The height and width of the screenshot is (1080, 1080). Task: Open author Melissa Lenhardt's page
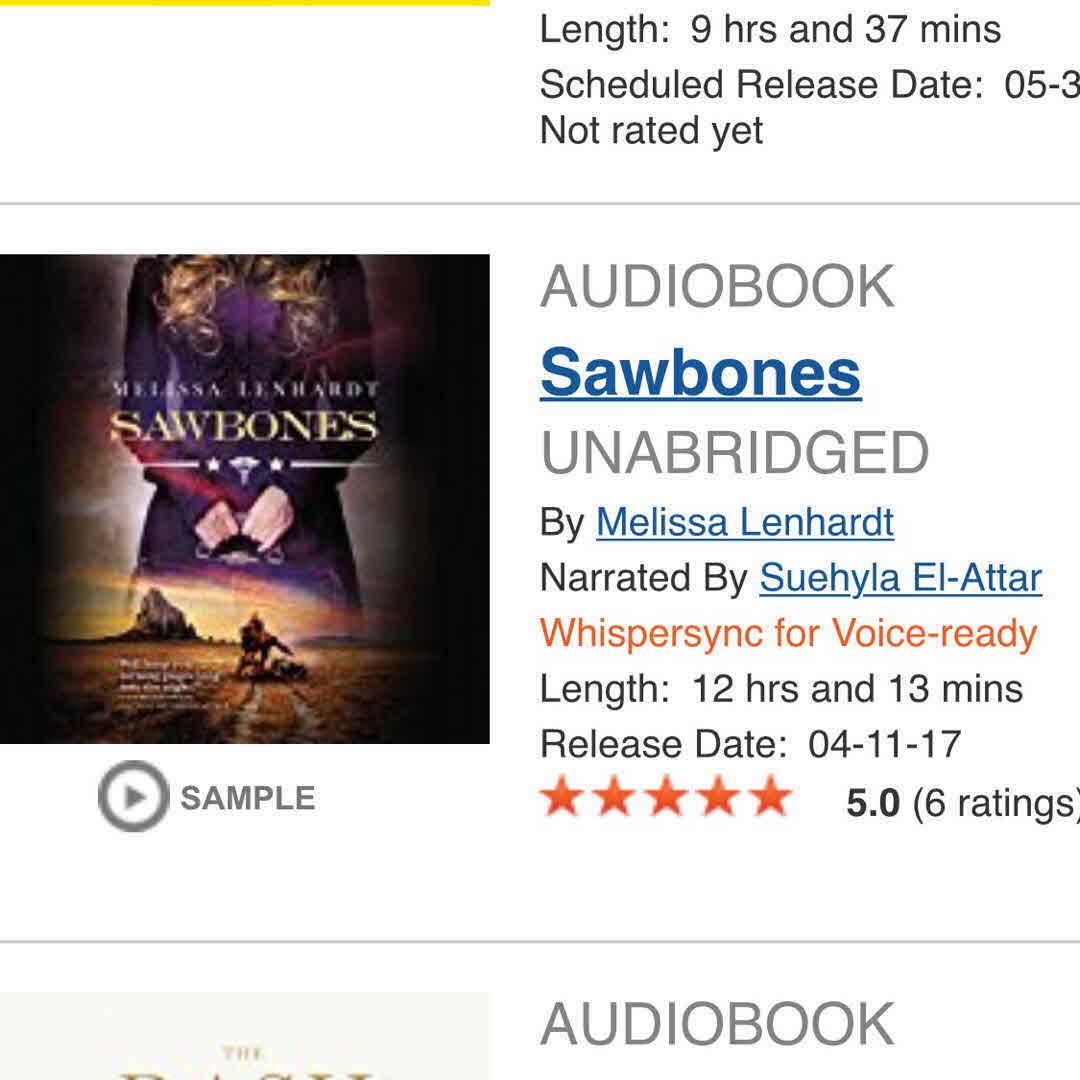pos(745,522)
